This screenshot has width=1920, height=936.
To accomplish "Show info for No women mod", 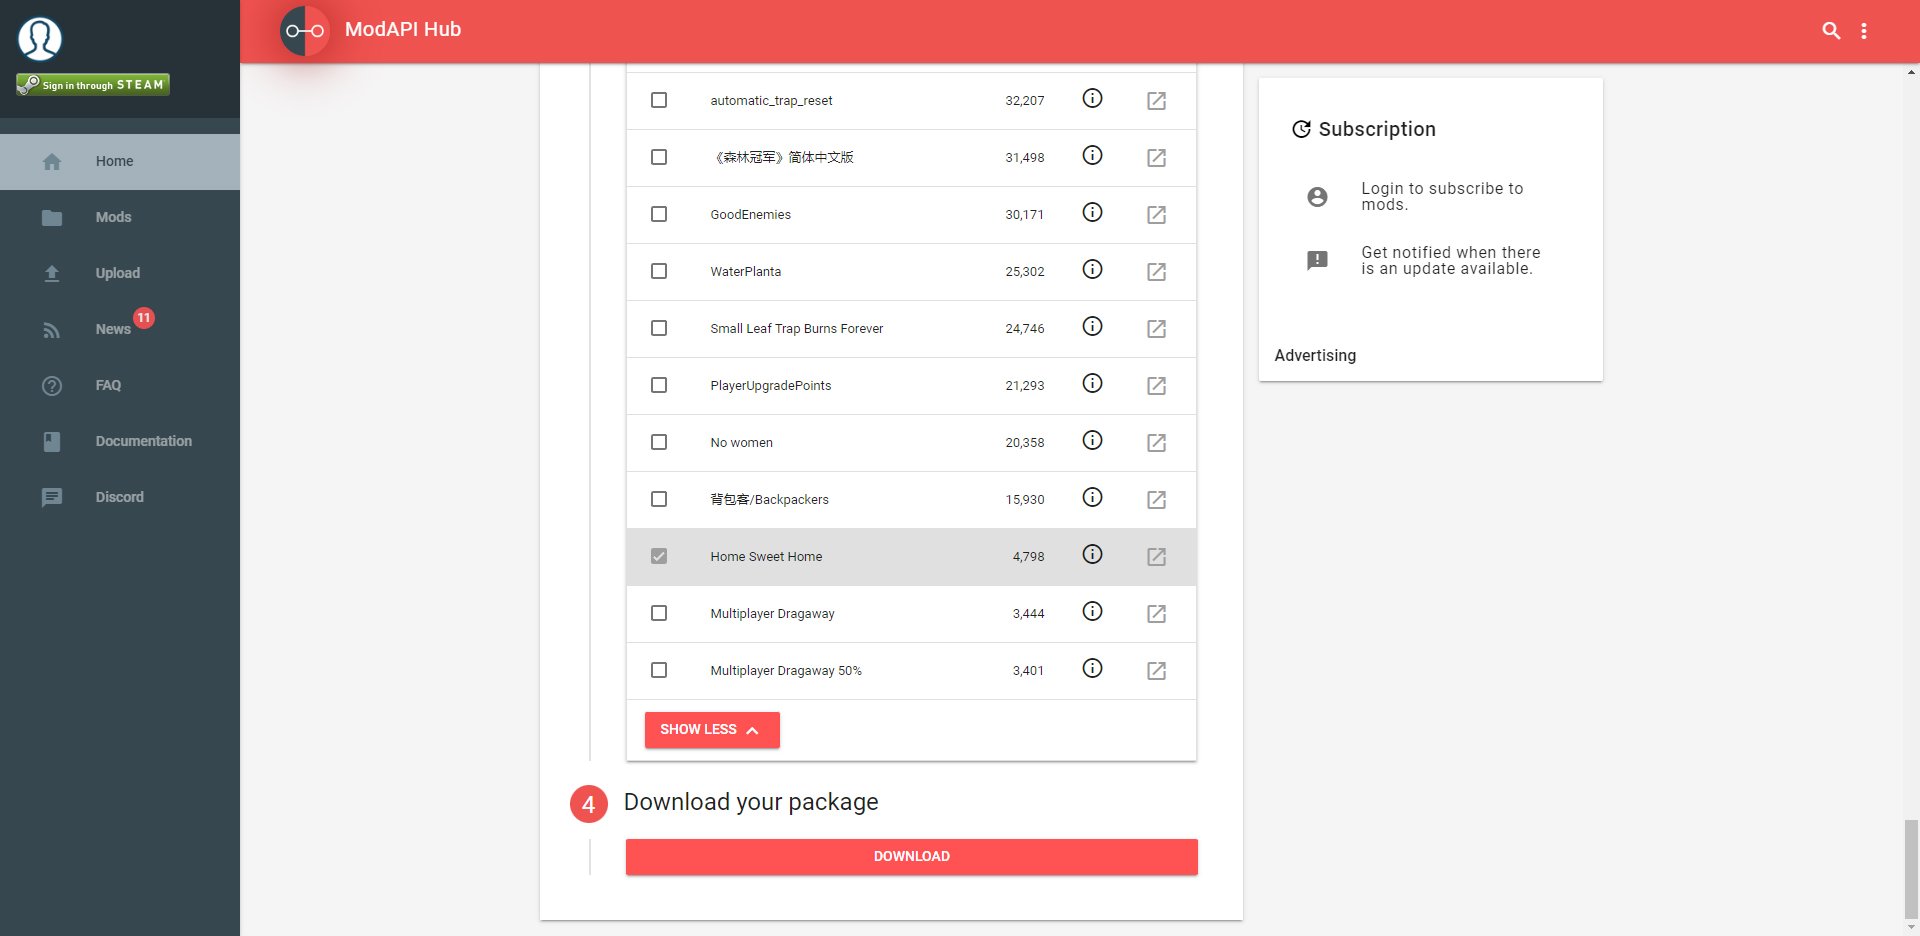I will (x=1092, y=441).
